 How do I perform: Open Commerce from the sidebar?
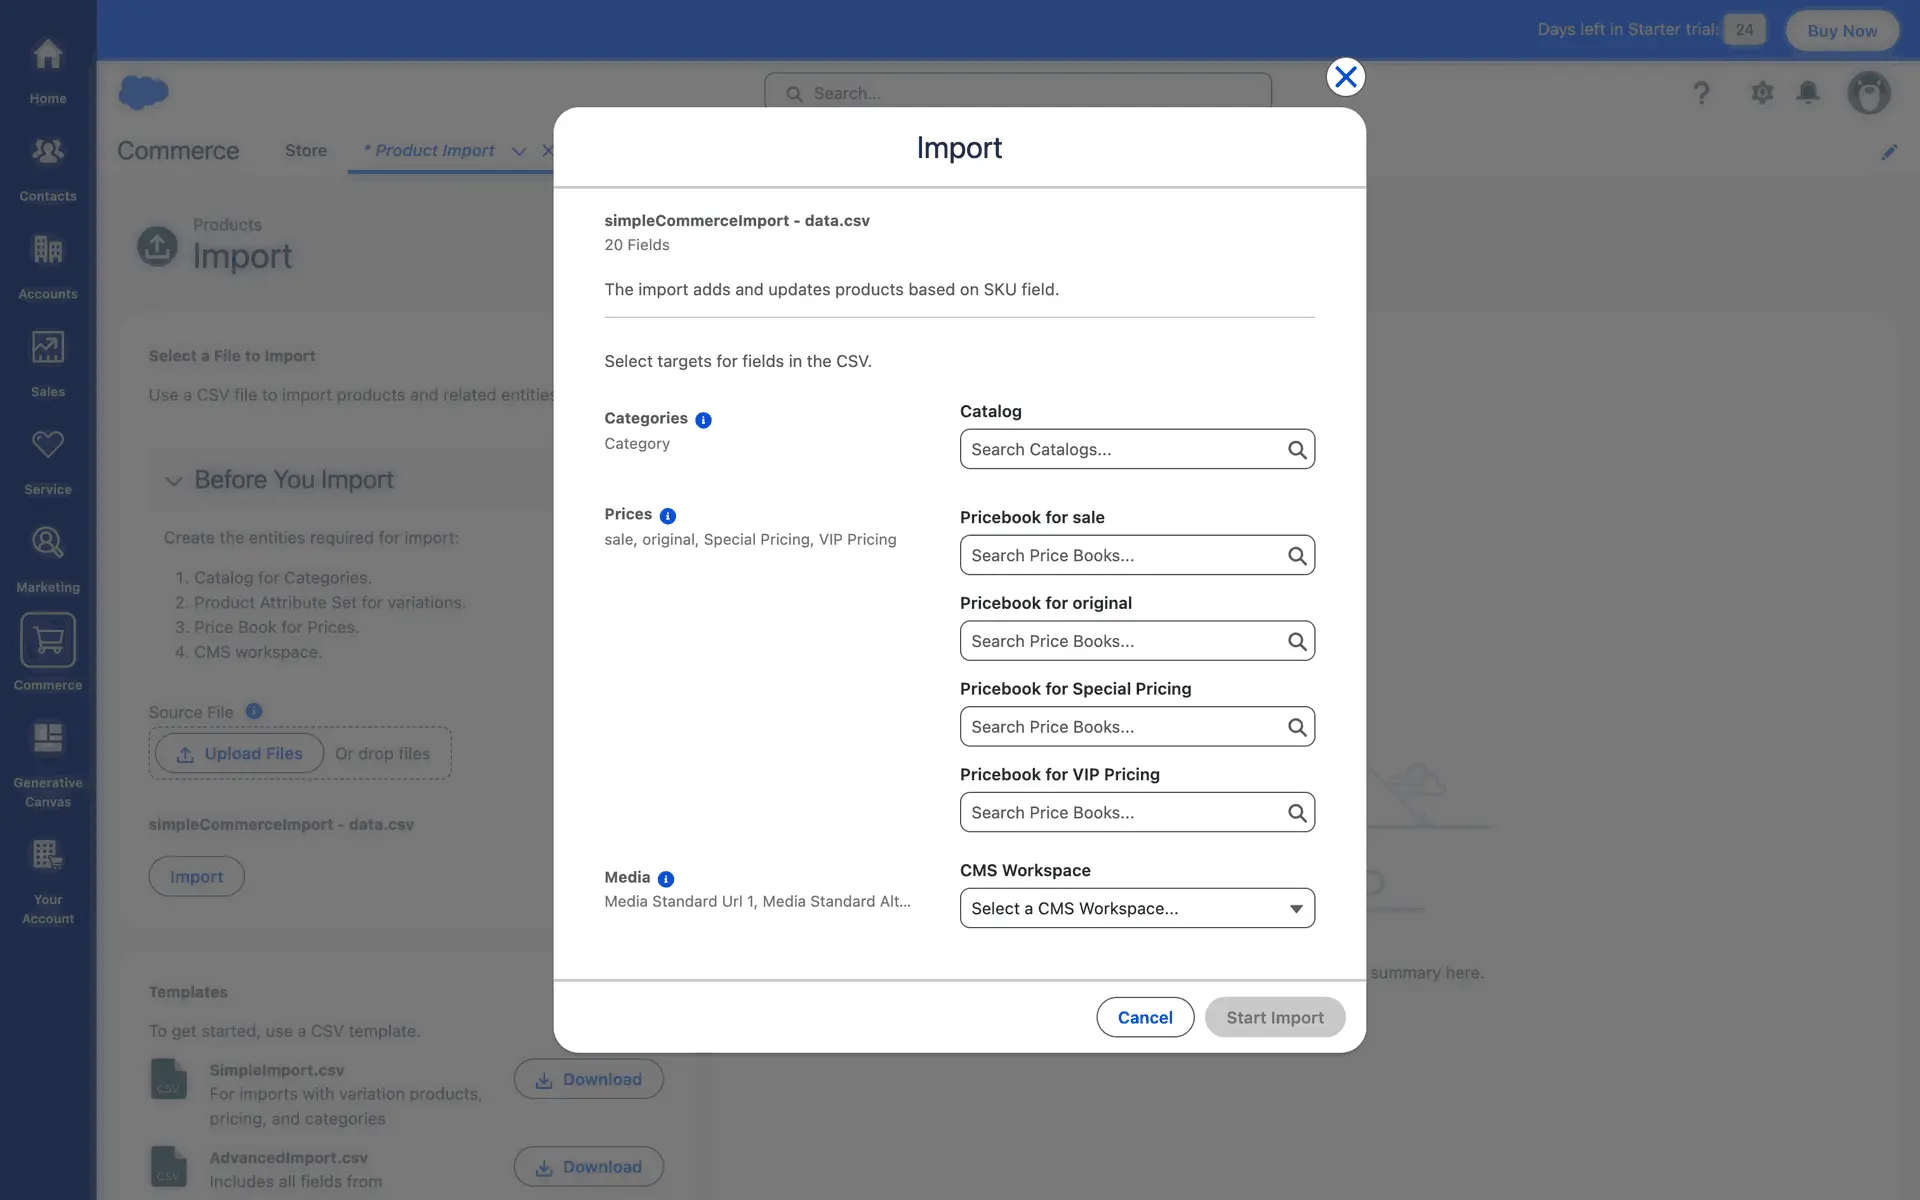[48, 653]
